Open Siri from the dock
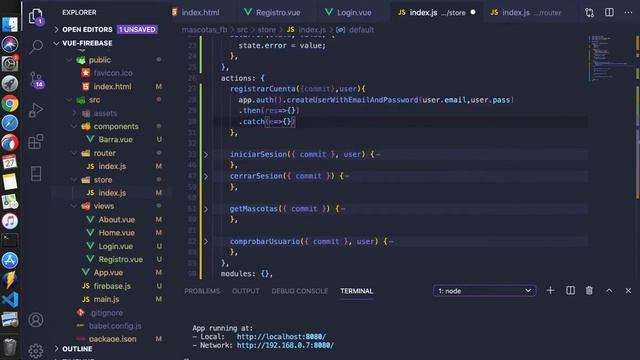Screen dimensions: 640x360 click(10, 44)
